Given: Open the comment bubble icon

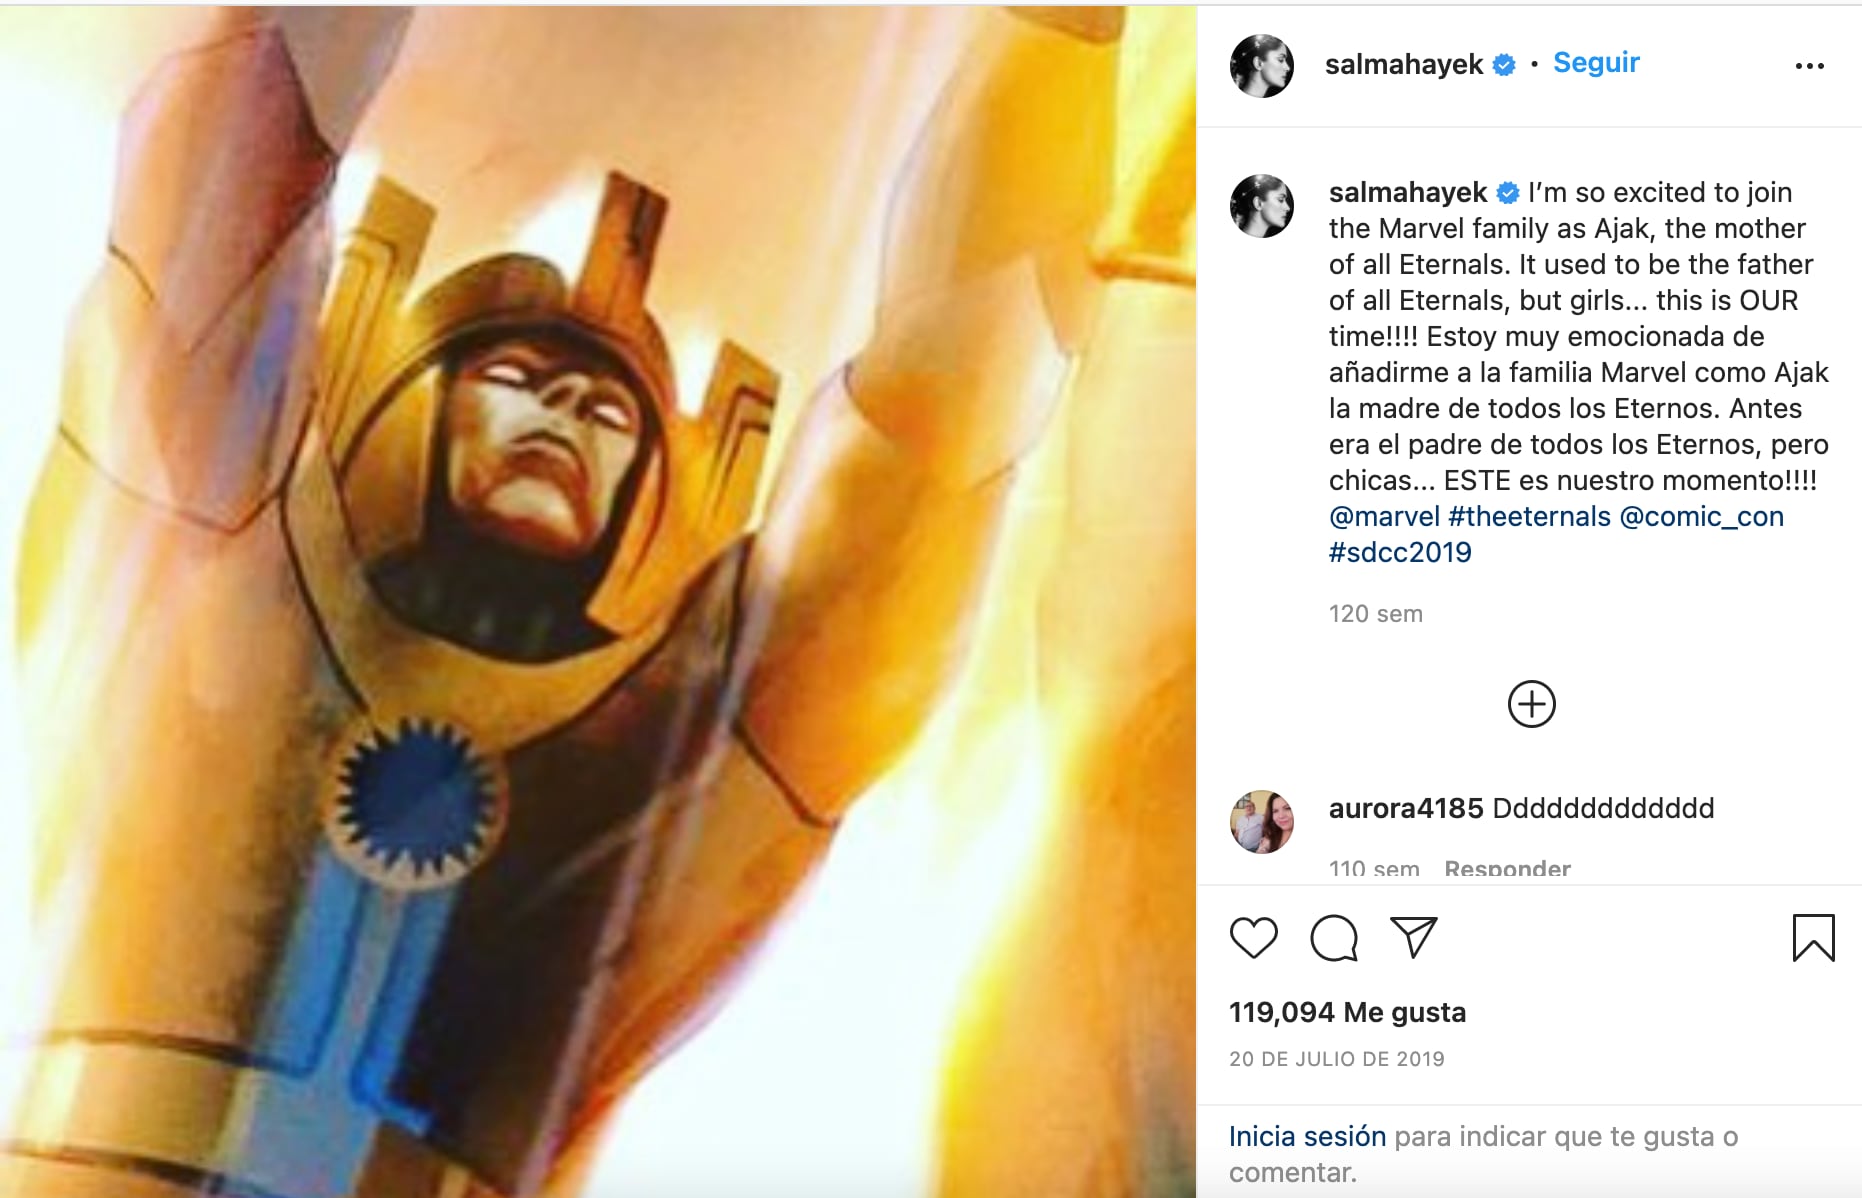Looking at the screenshot, I should pyautogui.click(x=1334, y=938).
